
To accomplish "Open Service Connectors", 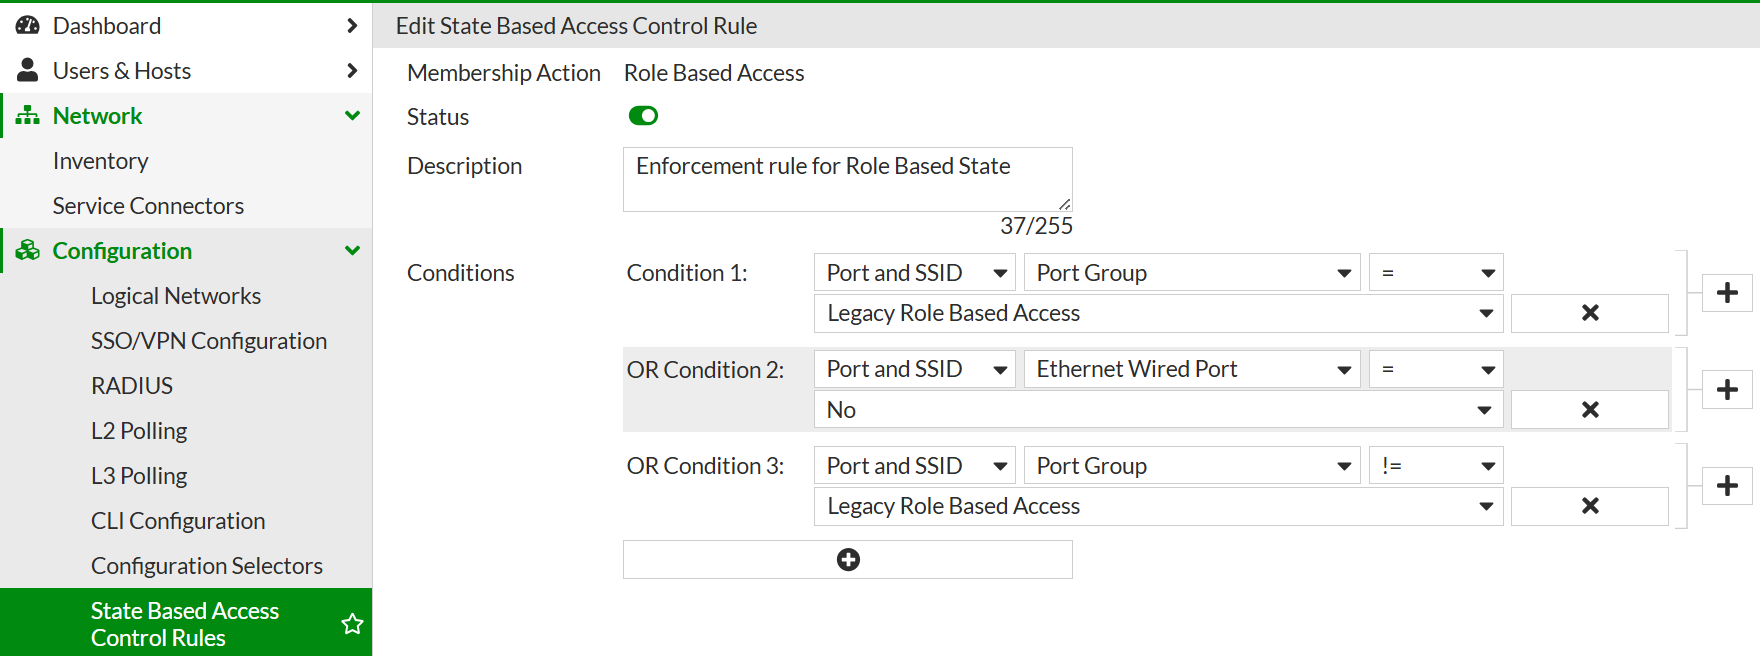I will tap(148, 206).
